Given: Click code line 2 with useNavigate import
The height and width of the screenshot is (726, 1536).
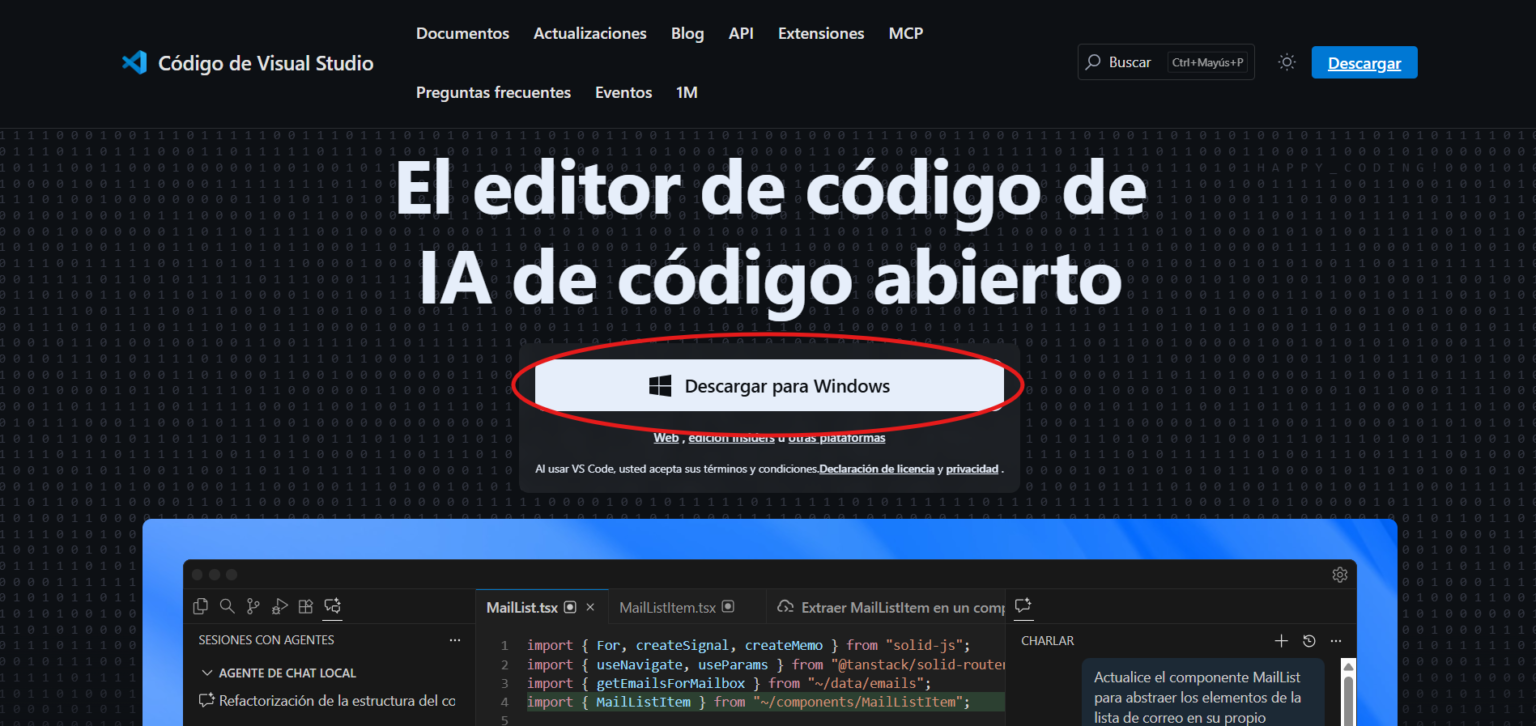Looking at the screenshot, I should (765, 664).
